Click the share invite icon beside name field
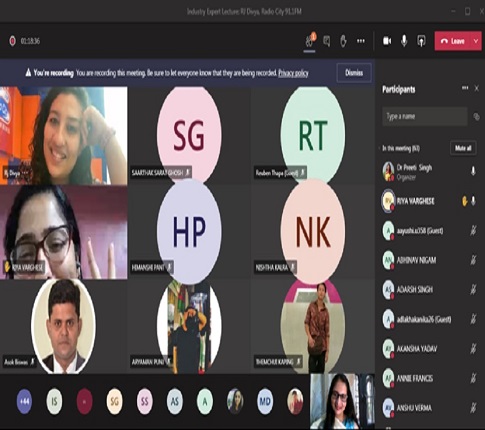Screen dimensions: 485x430 (476, 116)
